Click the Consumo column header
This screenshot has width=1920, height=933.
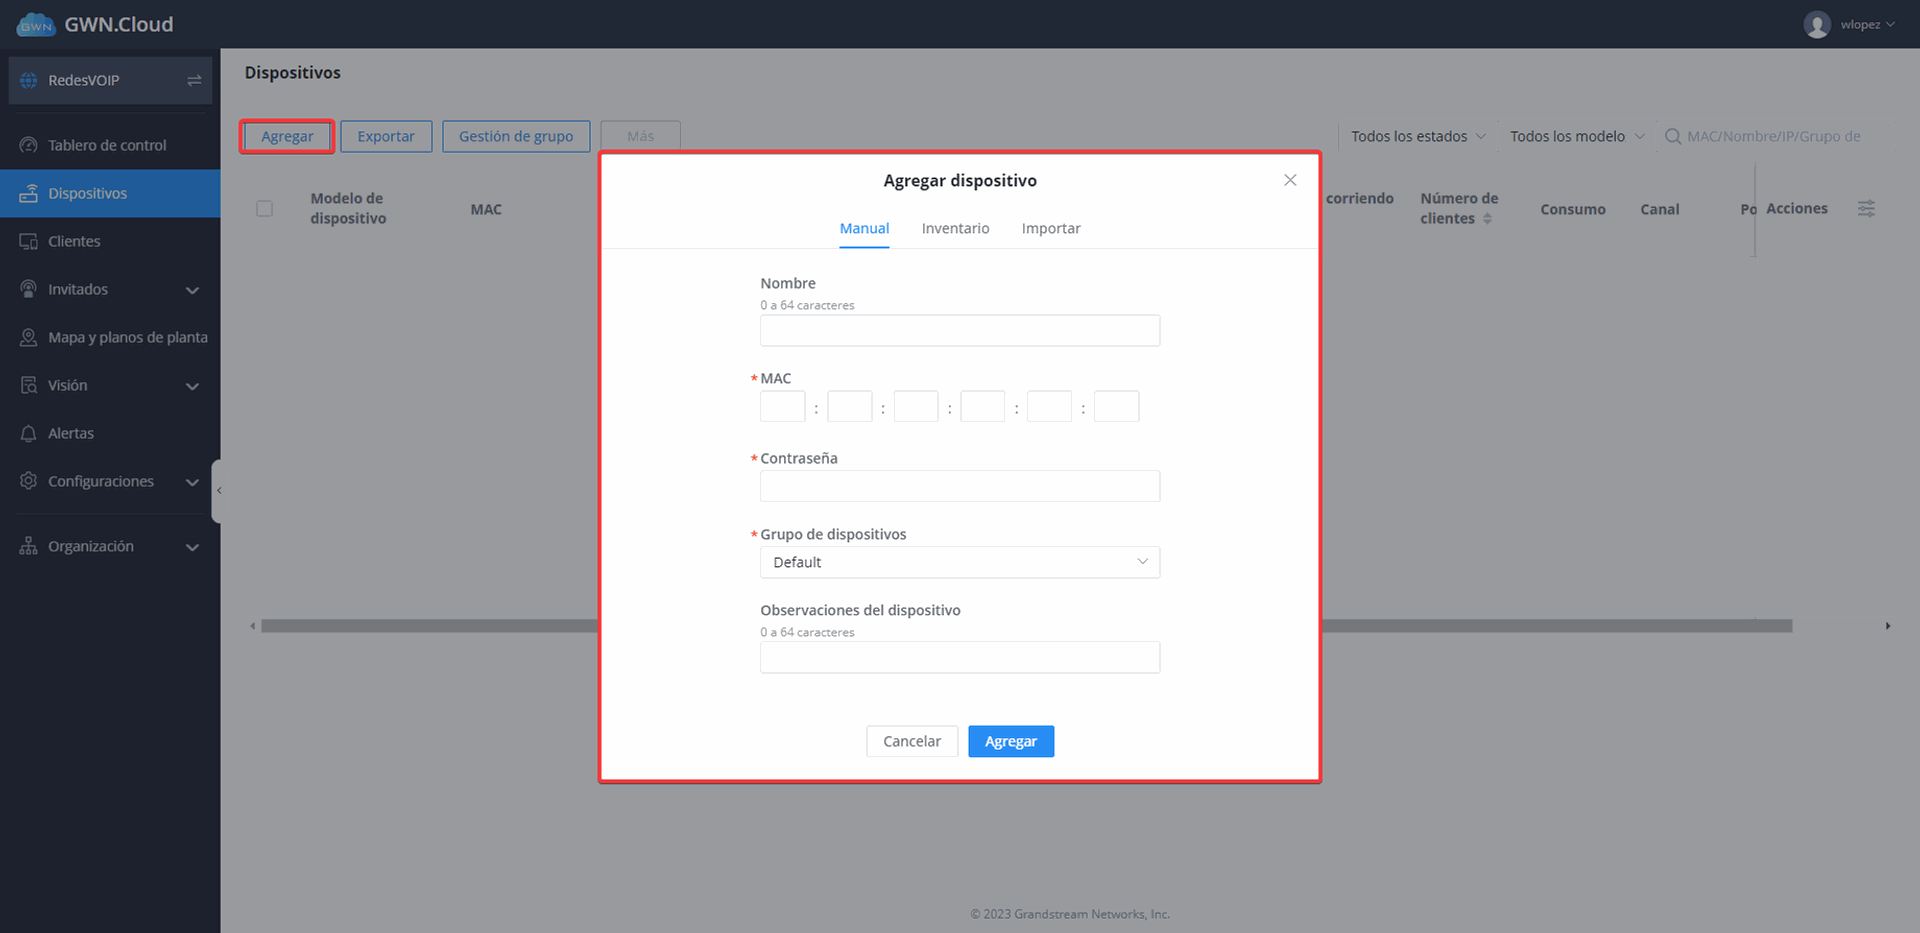click(1573, 209)
